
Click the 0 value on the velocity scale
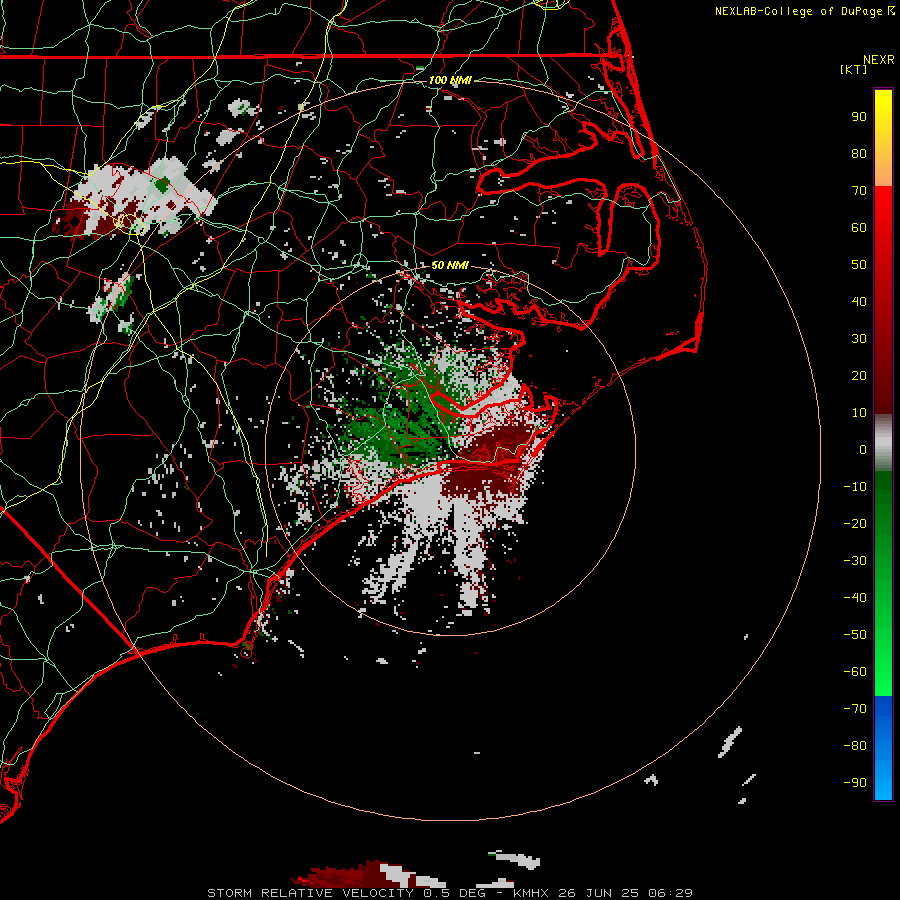[863, 450]
